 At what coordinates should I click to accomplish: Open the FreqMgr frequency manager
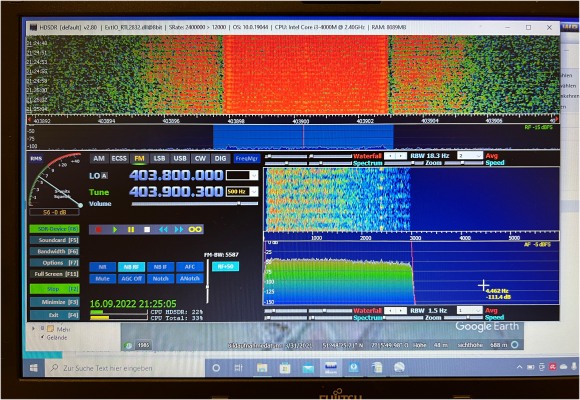[247, 159]
